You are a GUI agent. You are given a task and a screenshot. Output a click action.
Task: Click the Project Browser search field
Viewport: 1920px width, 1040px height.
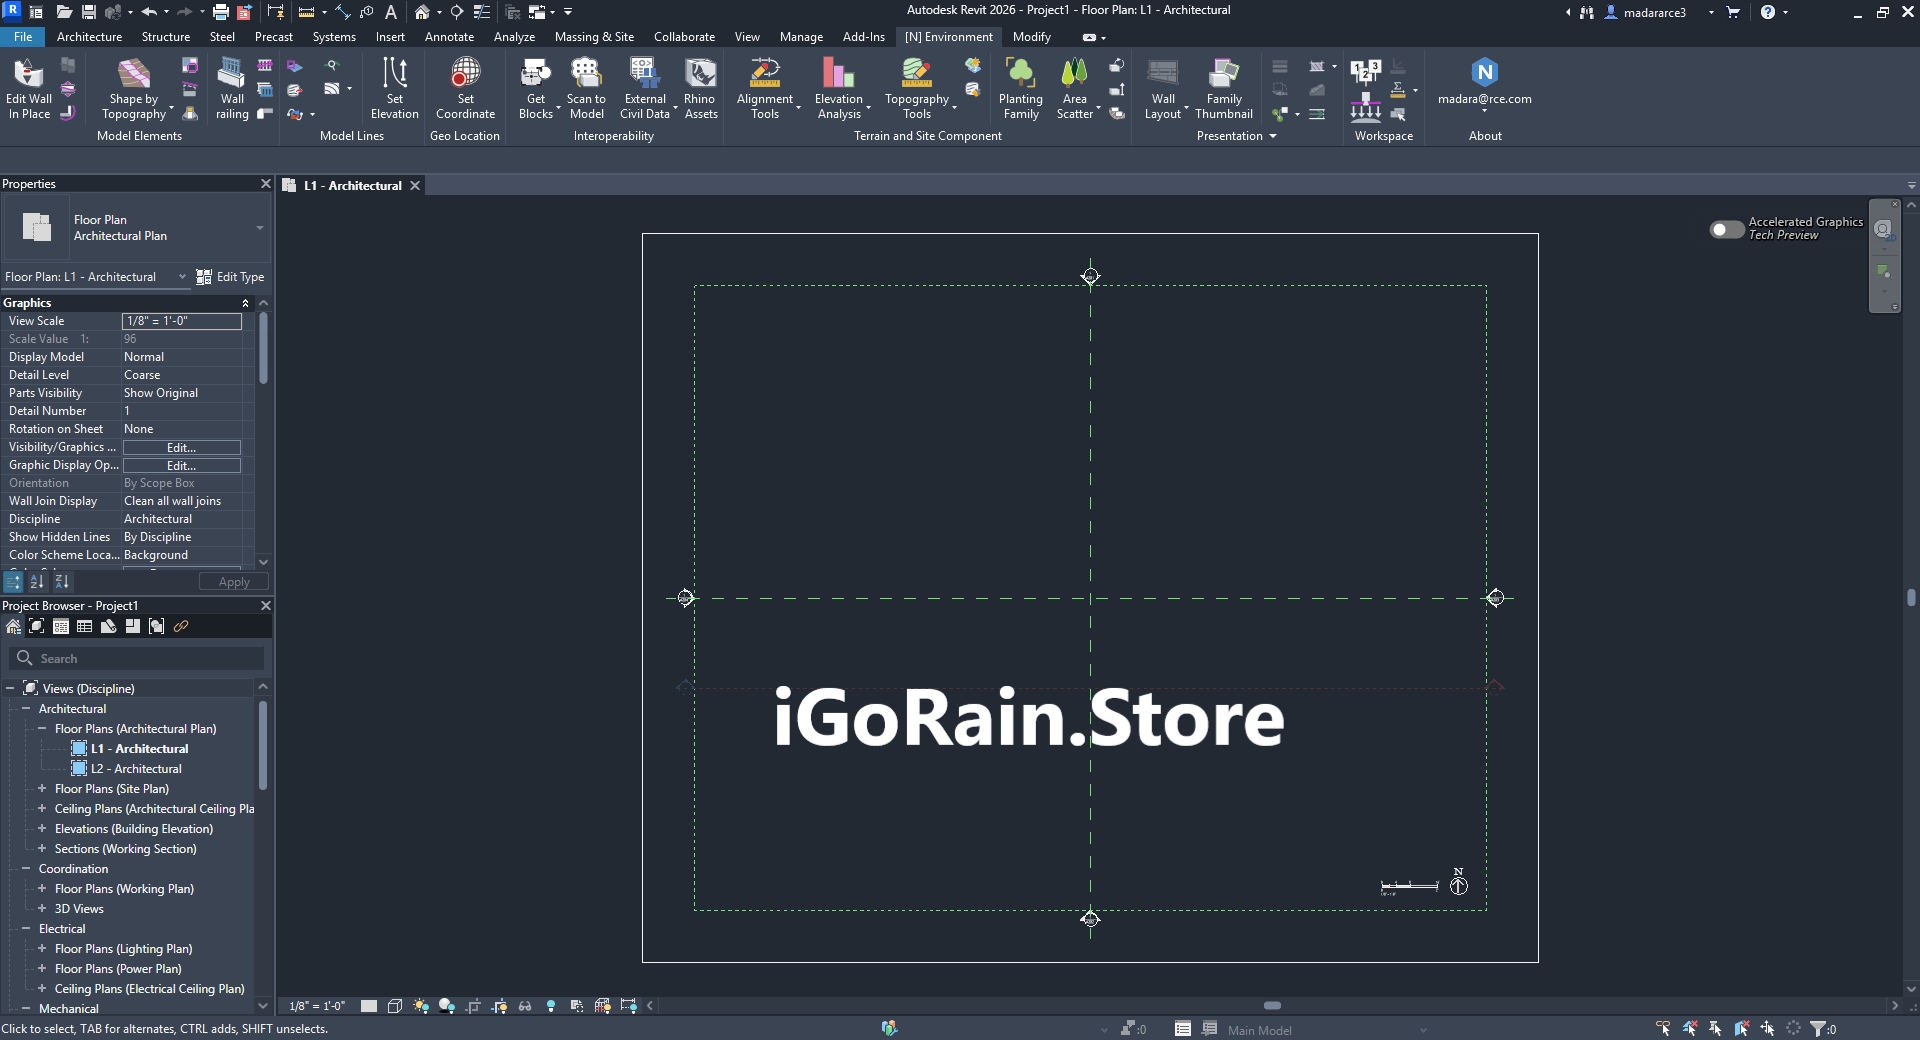point(140,659)
